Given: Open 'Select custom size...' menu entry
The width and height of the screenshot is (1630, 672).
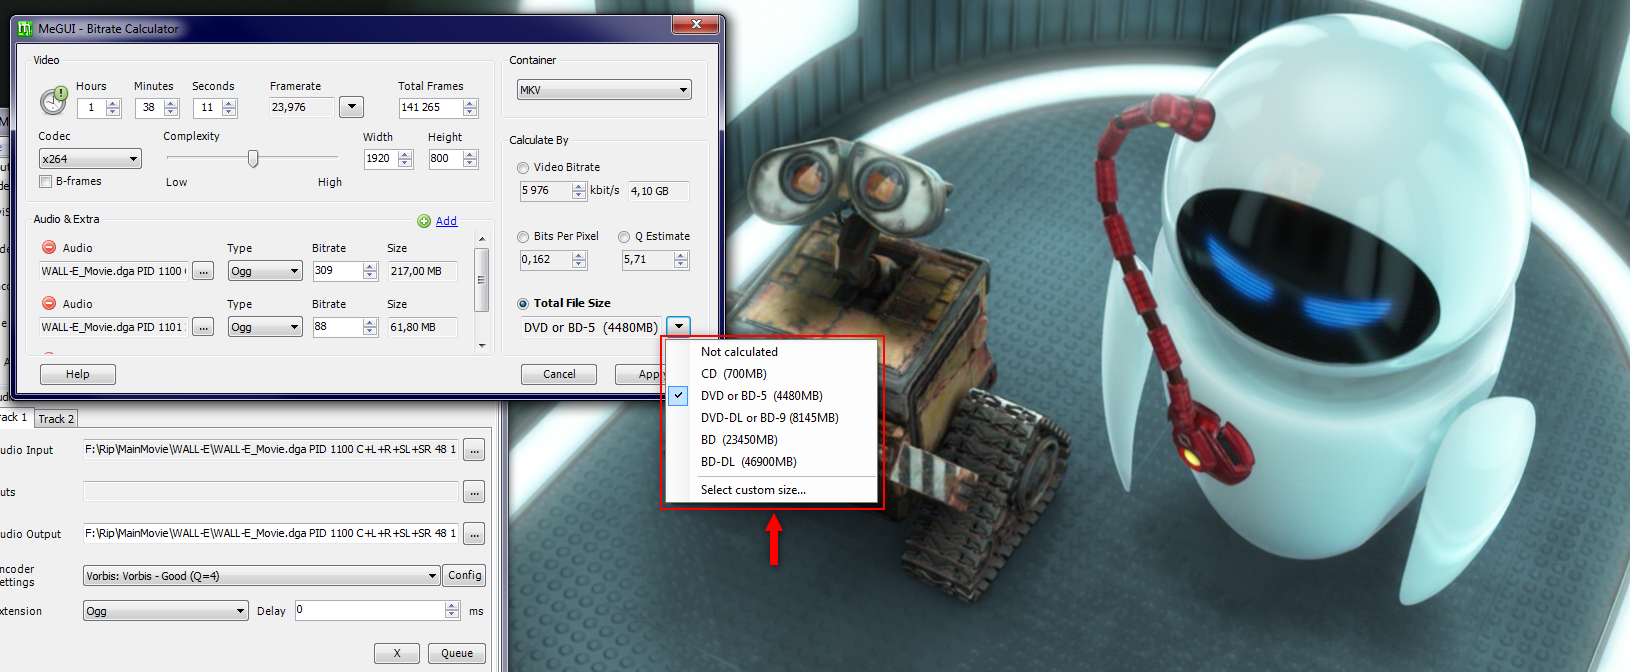Looking at the screenshot, I should tap(753, 490).
